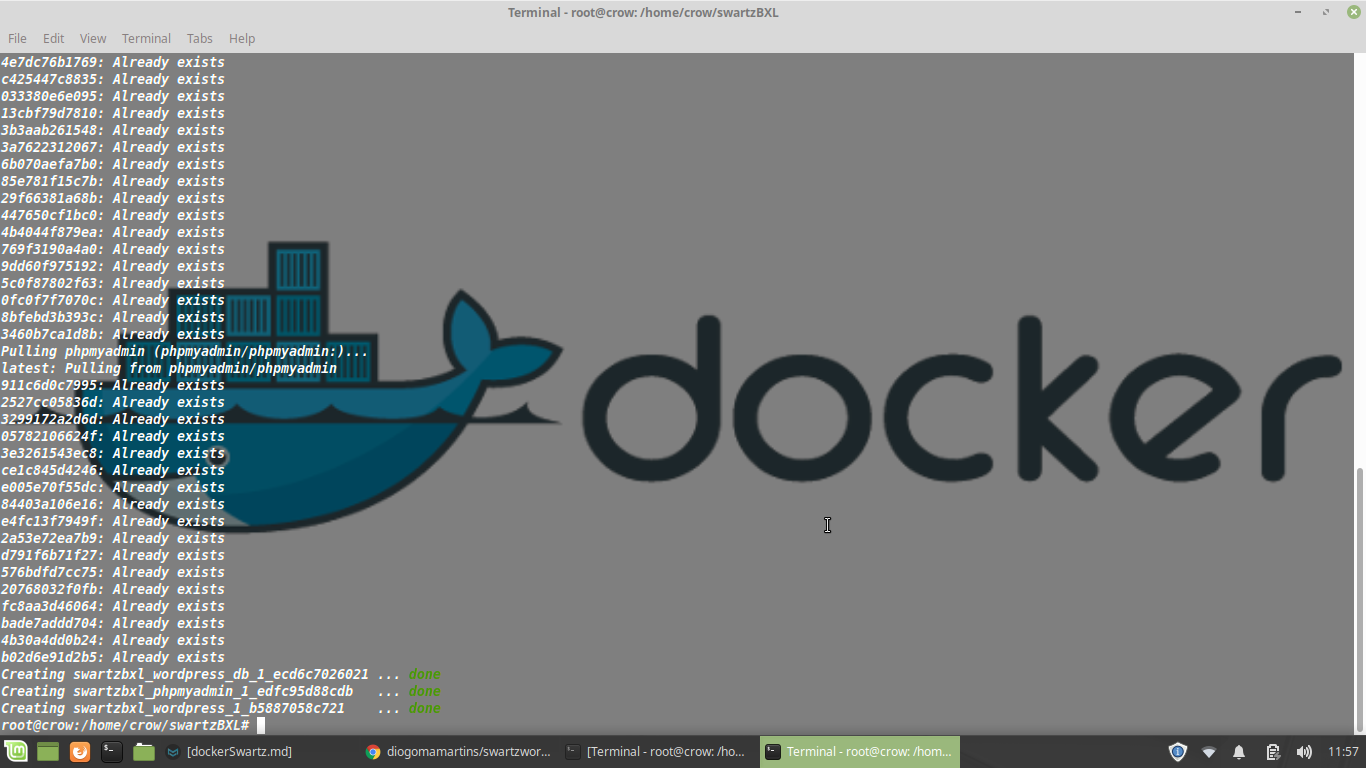This screenshot has width=1366, height=768.
Task: Switch to dockerSwartz.md editor window
Action: pos(260,752)
